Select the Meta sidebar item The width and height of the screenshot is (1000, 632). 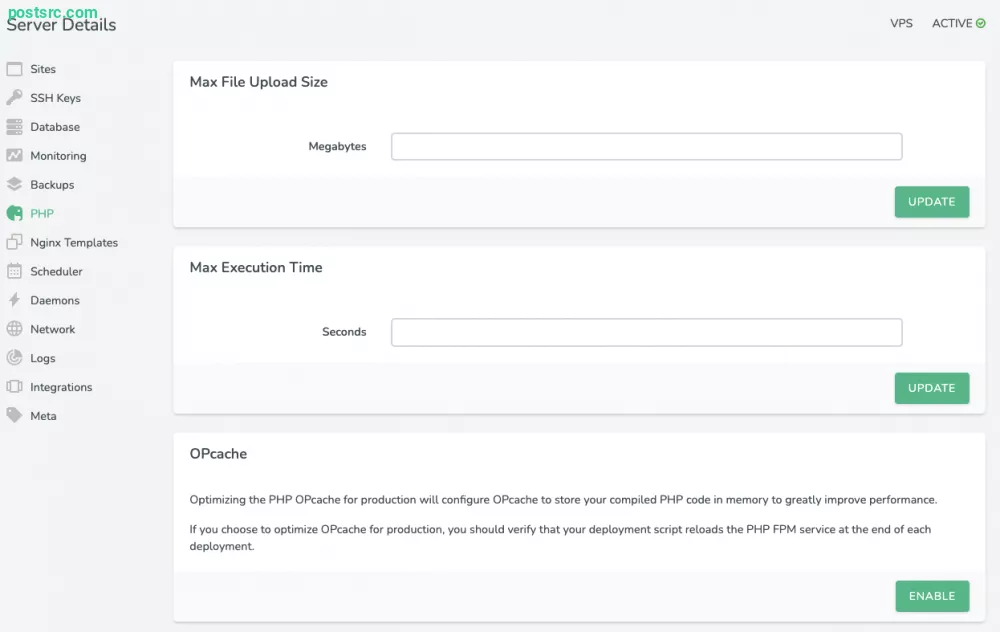pyautogui.click(x=41, y=416)
